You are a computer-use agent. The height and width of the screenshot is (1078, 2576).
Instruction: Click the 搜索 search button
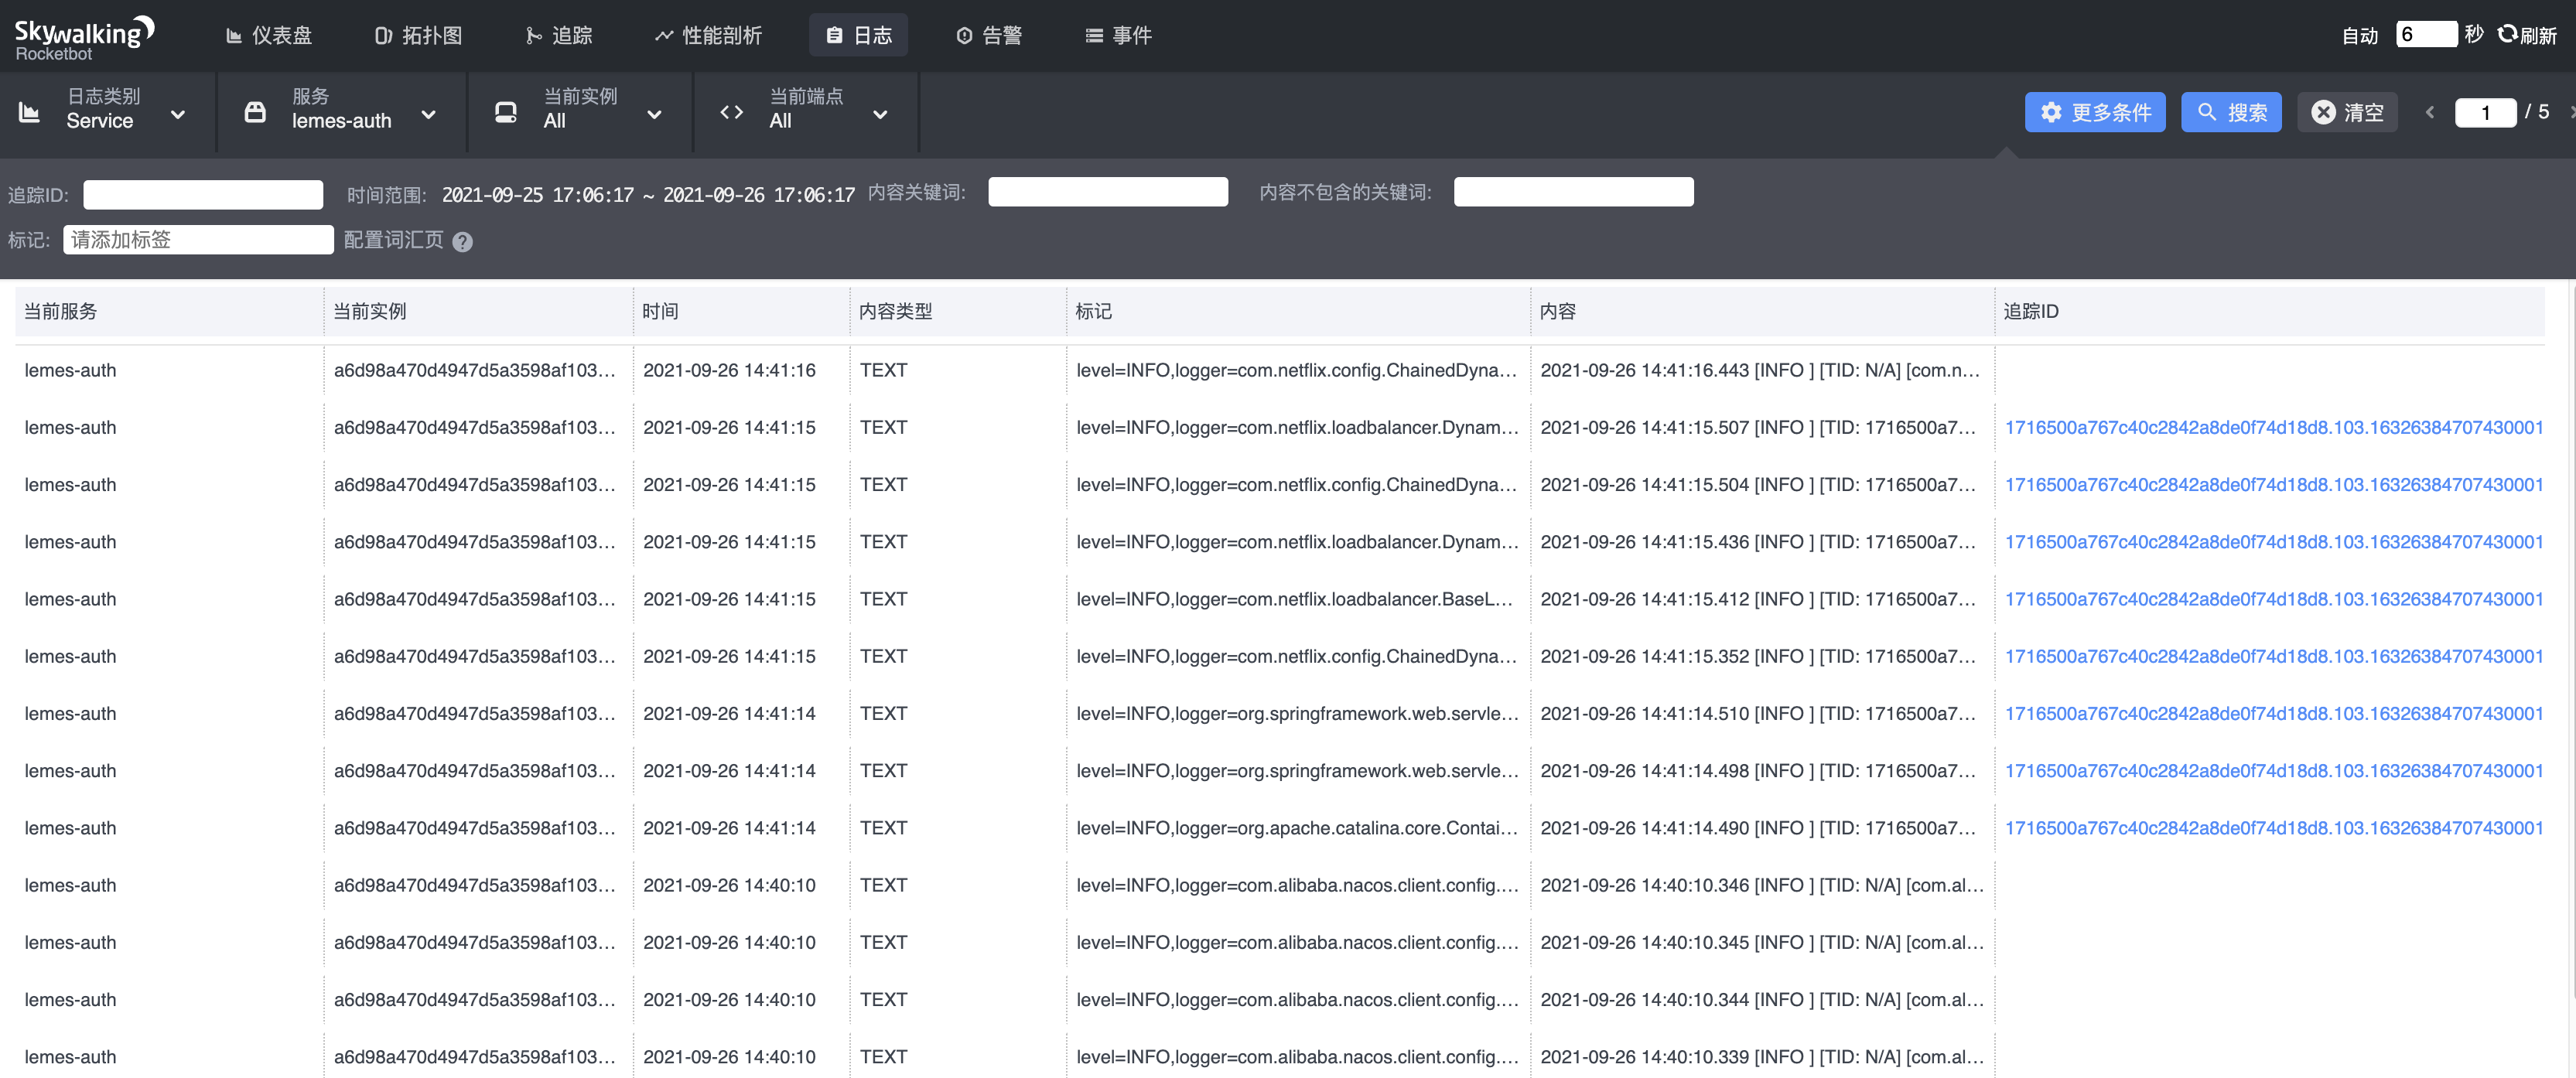tap(2231, 112)
